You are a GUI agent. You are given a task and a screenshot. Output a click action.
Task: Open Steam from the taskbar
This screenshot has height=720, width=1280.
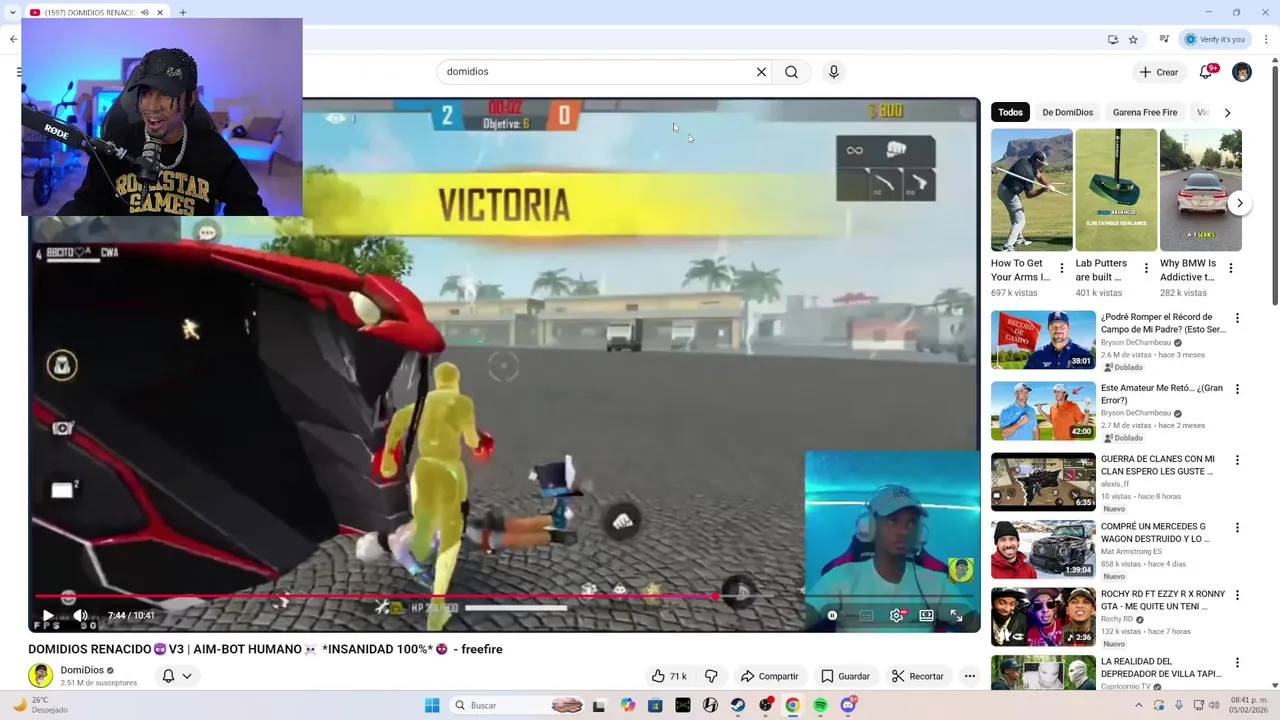(x=738, y=705)
